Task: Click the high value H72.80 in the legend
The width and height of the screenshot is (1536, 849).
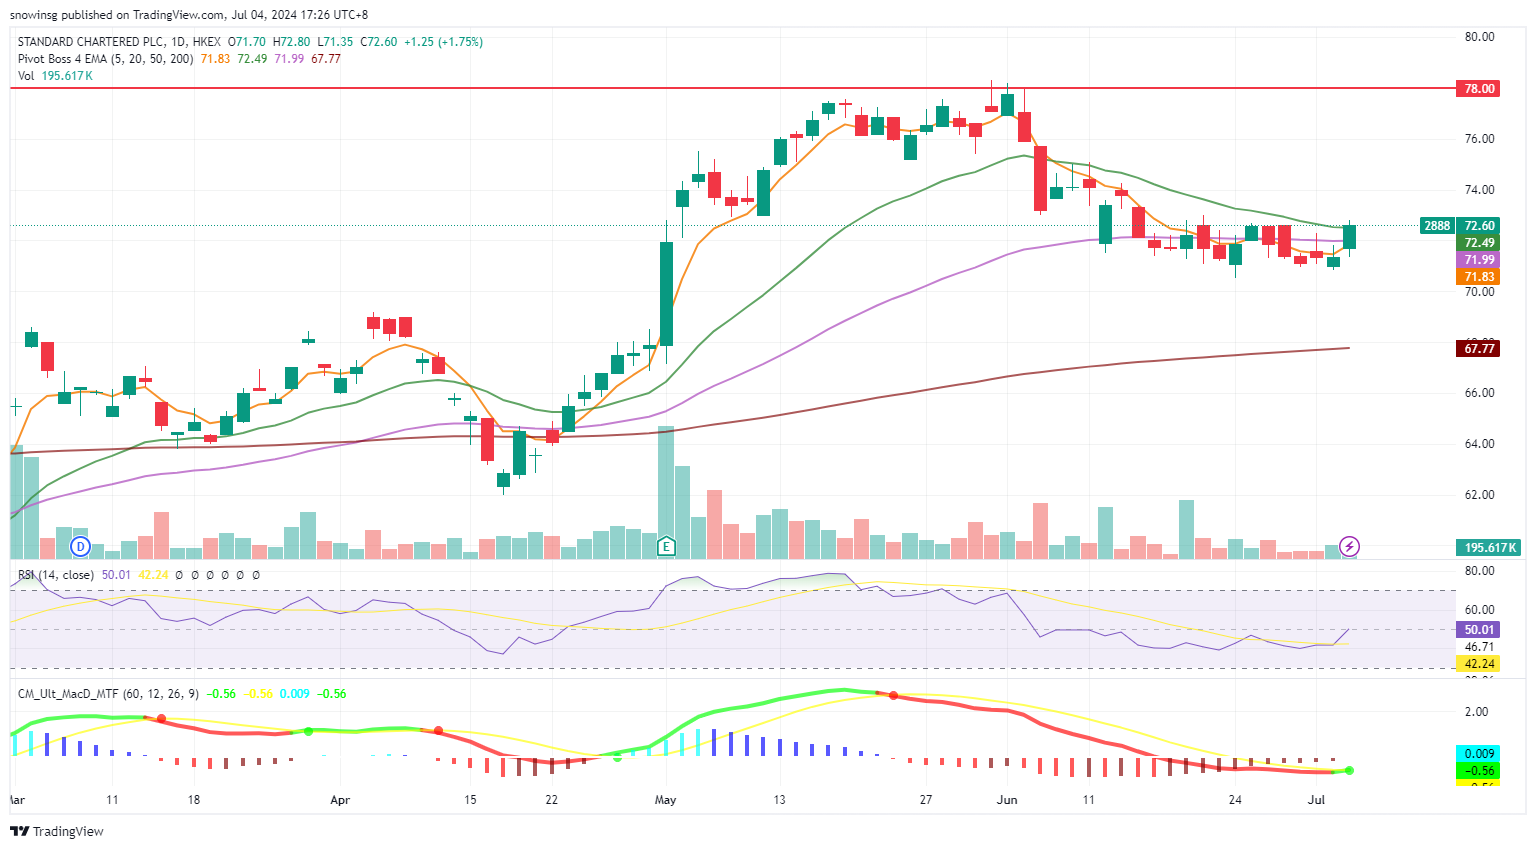Action: point(292,42)
